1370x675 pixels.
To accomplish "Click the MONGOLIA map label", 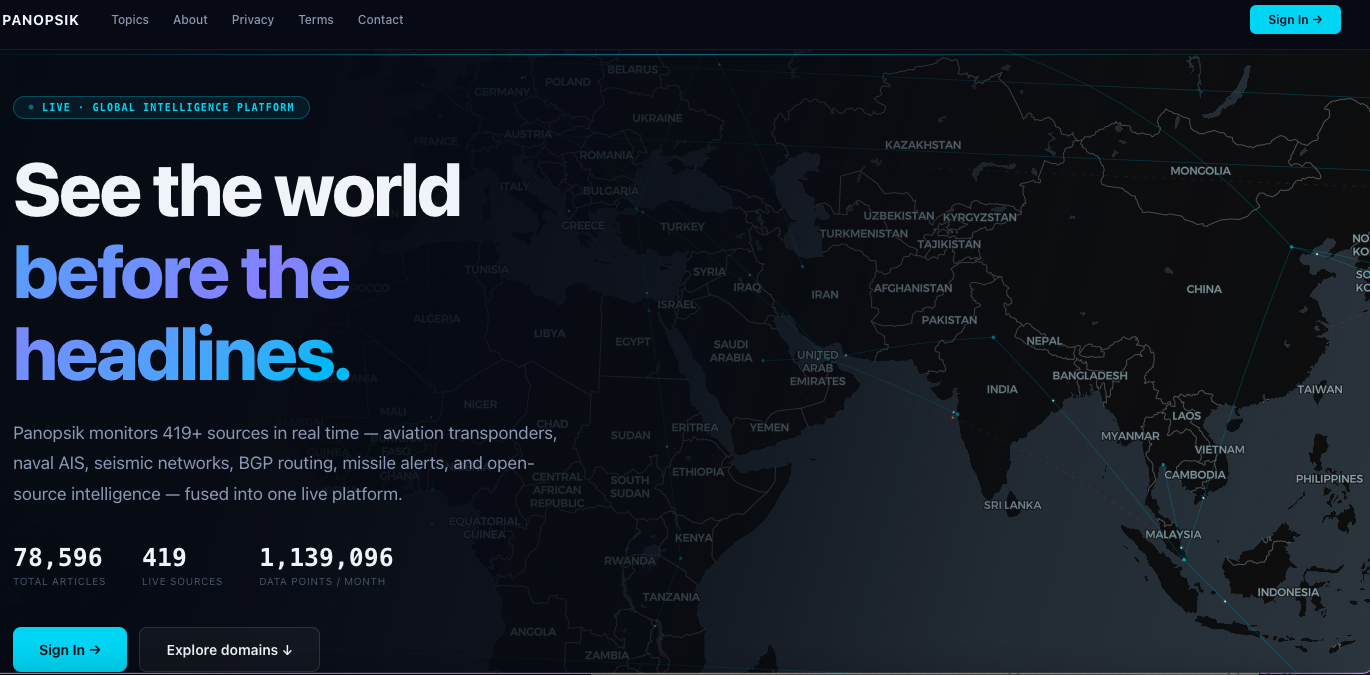I will [1200, 171].
